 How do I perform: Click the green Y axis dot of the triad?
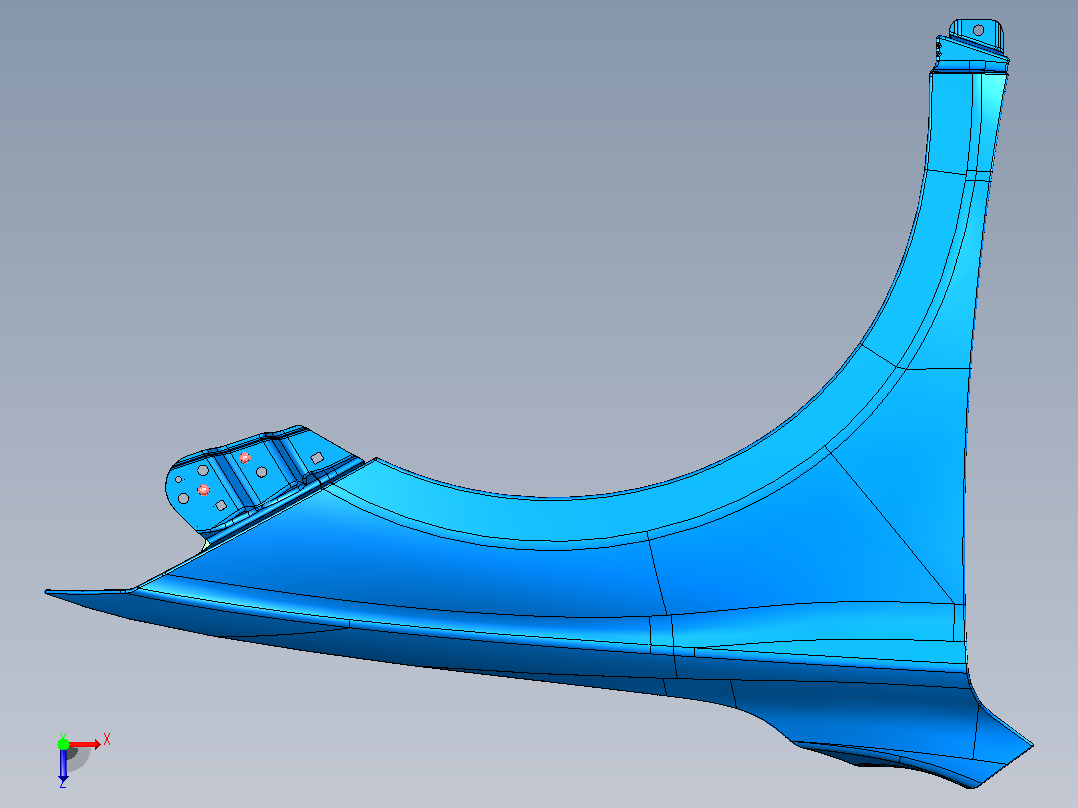tap(63, 743)
